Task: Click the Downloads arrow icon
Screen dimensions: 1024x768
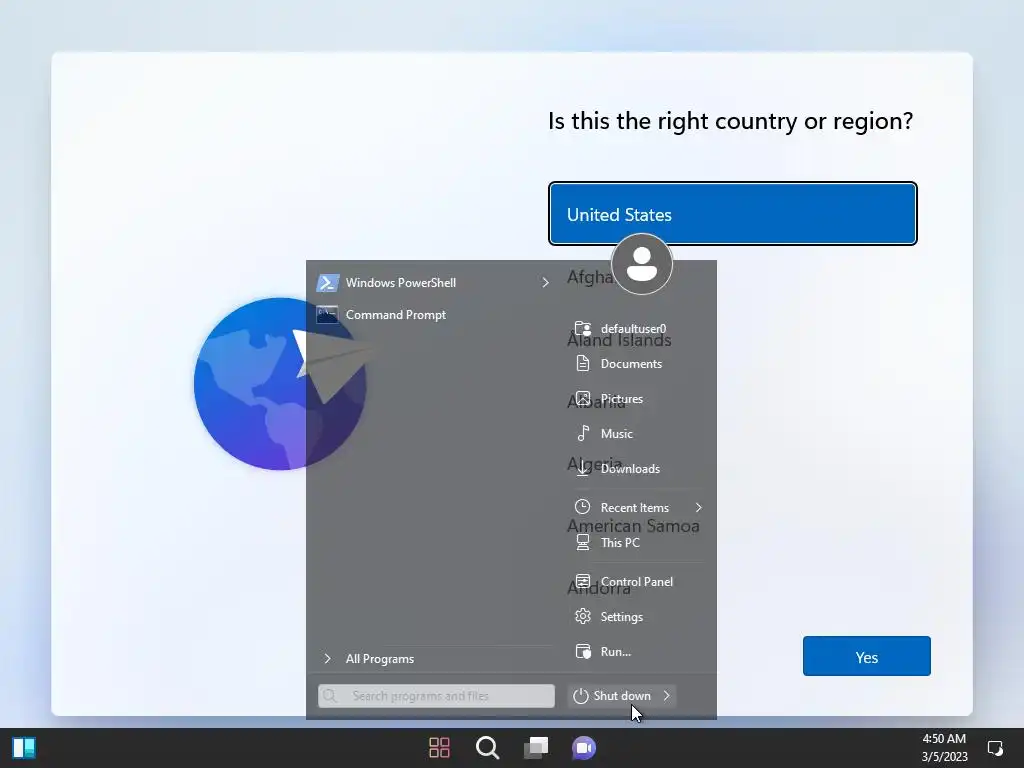Action: click(583, 468)
